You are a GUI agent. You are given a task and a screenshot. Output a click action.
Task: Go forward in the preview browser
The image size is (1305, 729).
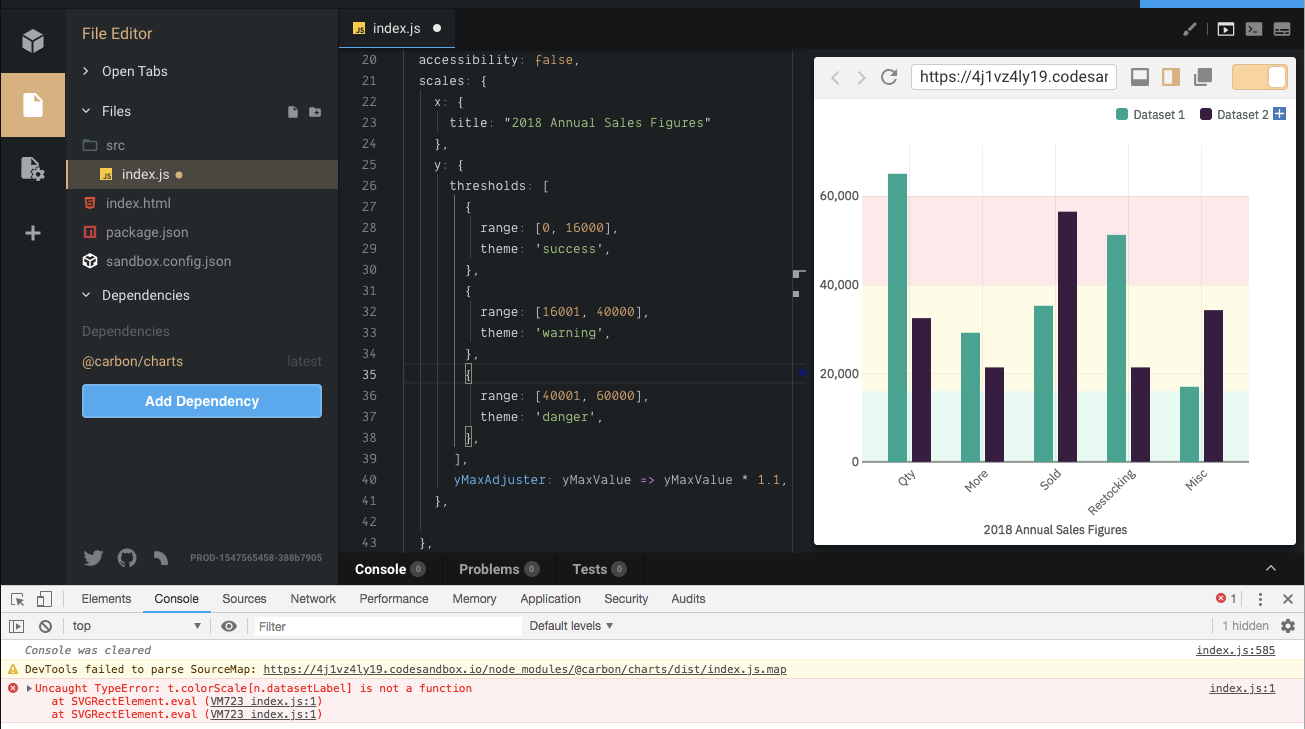tap(862, 77)
